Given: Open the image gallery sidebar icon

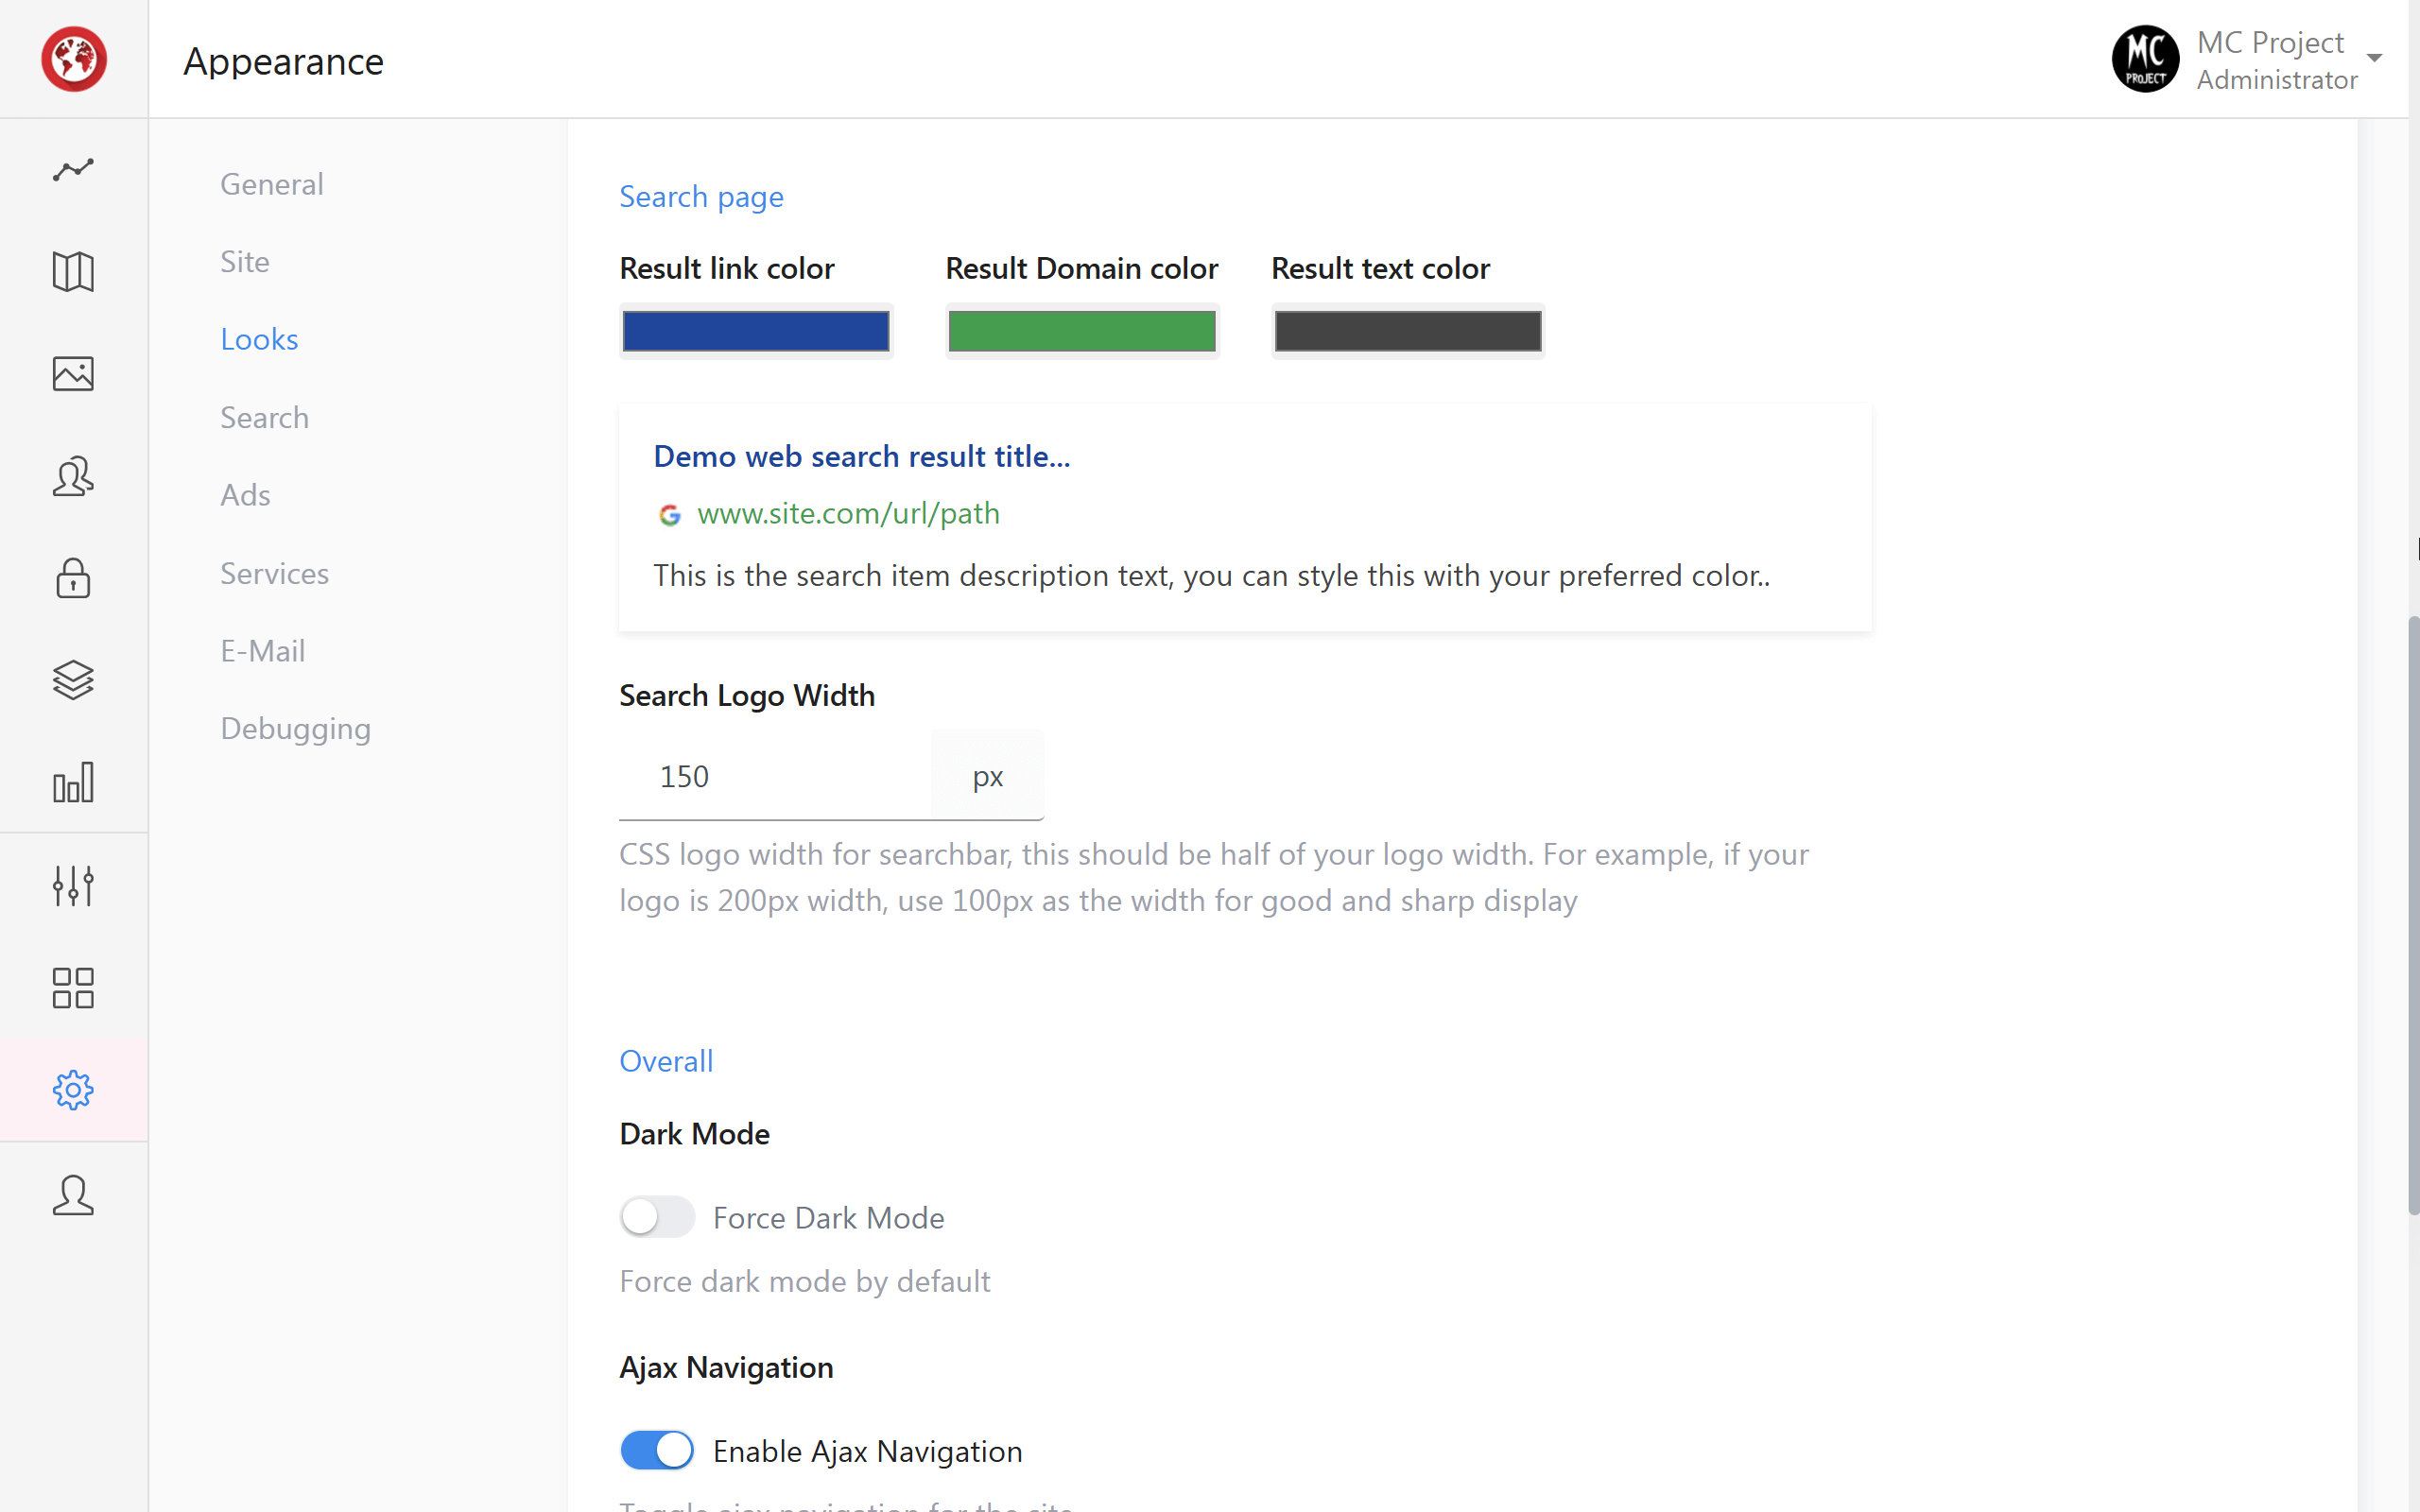Looking at the screenshot, I should 73,374.
